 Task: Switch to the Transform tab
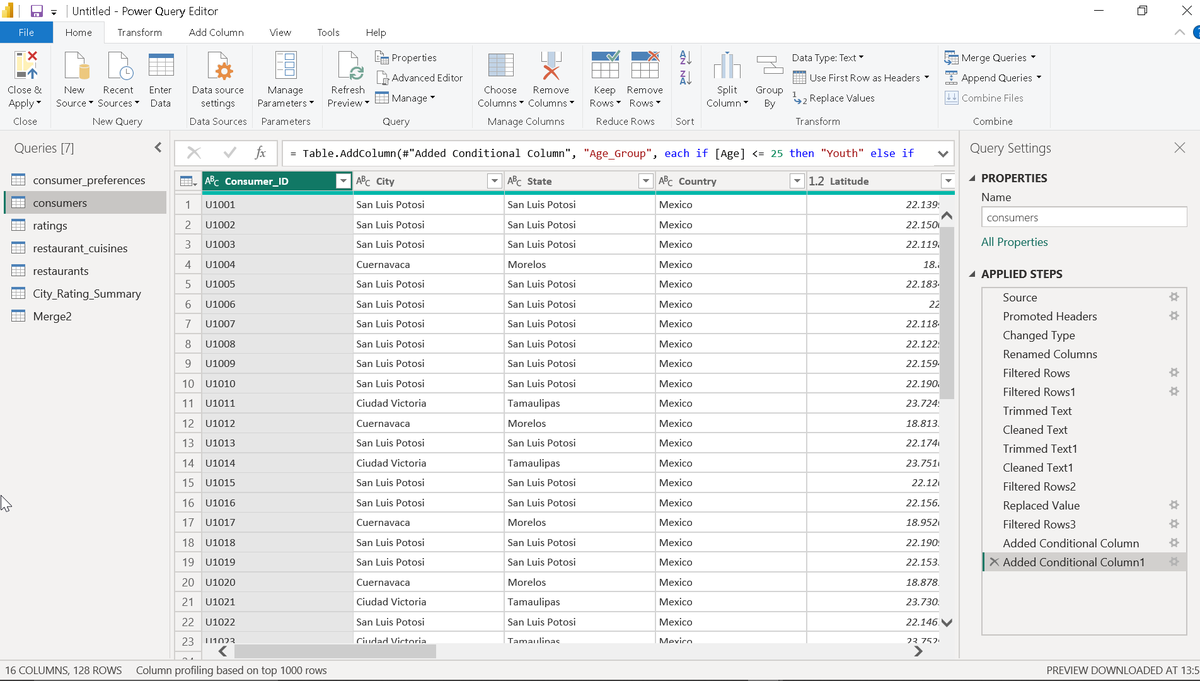139,32
